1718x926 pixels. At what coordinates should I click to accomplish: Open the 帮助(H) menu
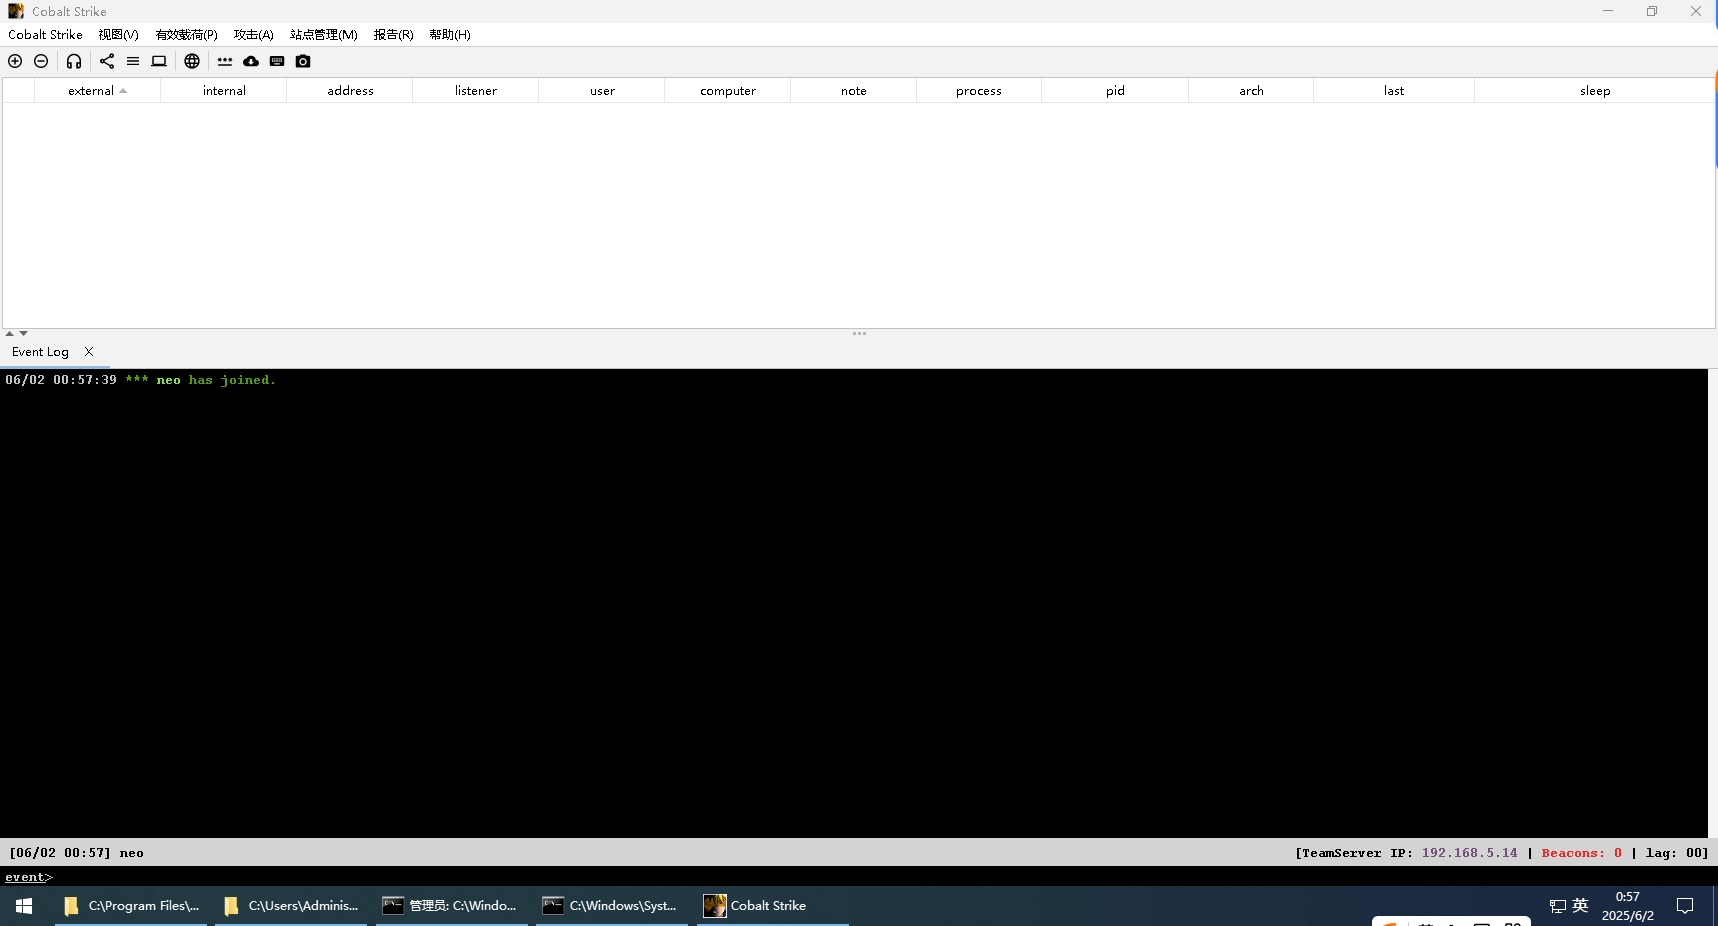pos(450,34)
